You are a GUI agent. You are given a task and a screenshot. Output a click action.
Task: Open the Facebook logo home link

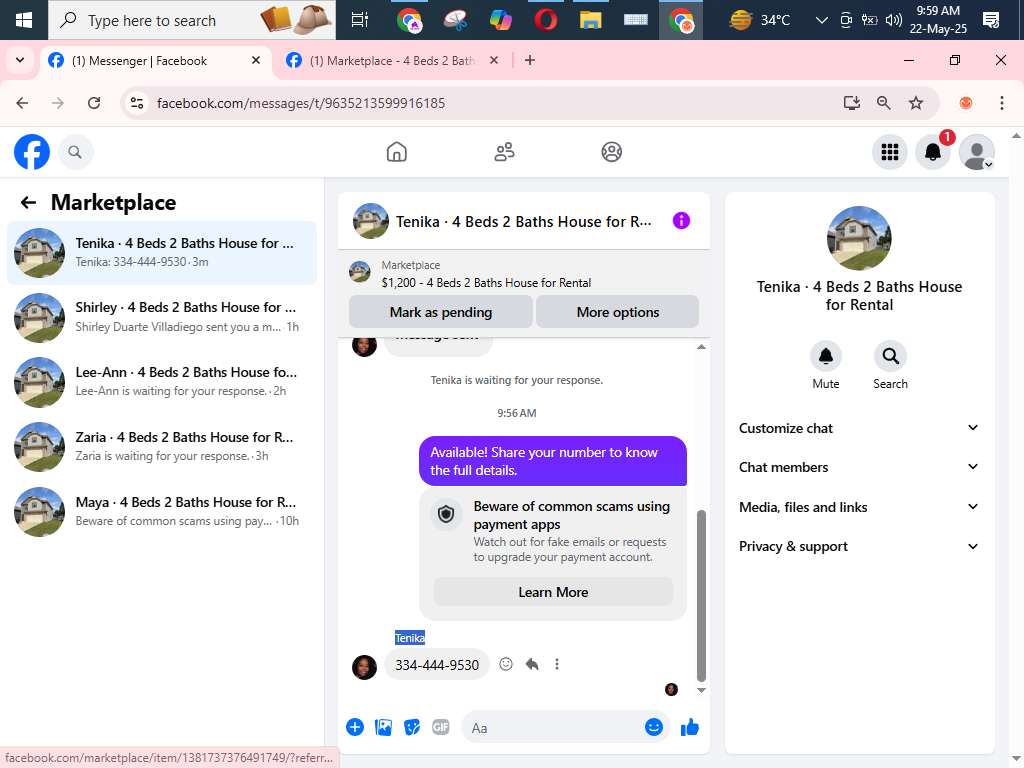[32, 152]
